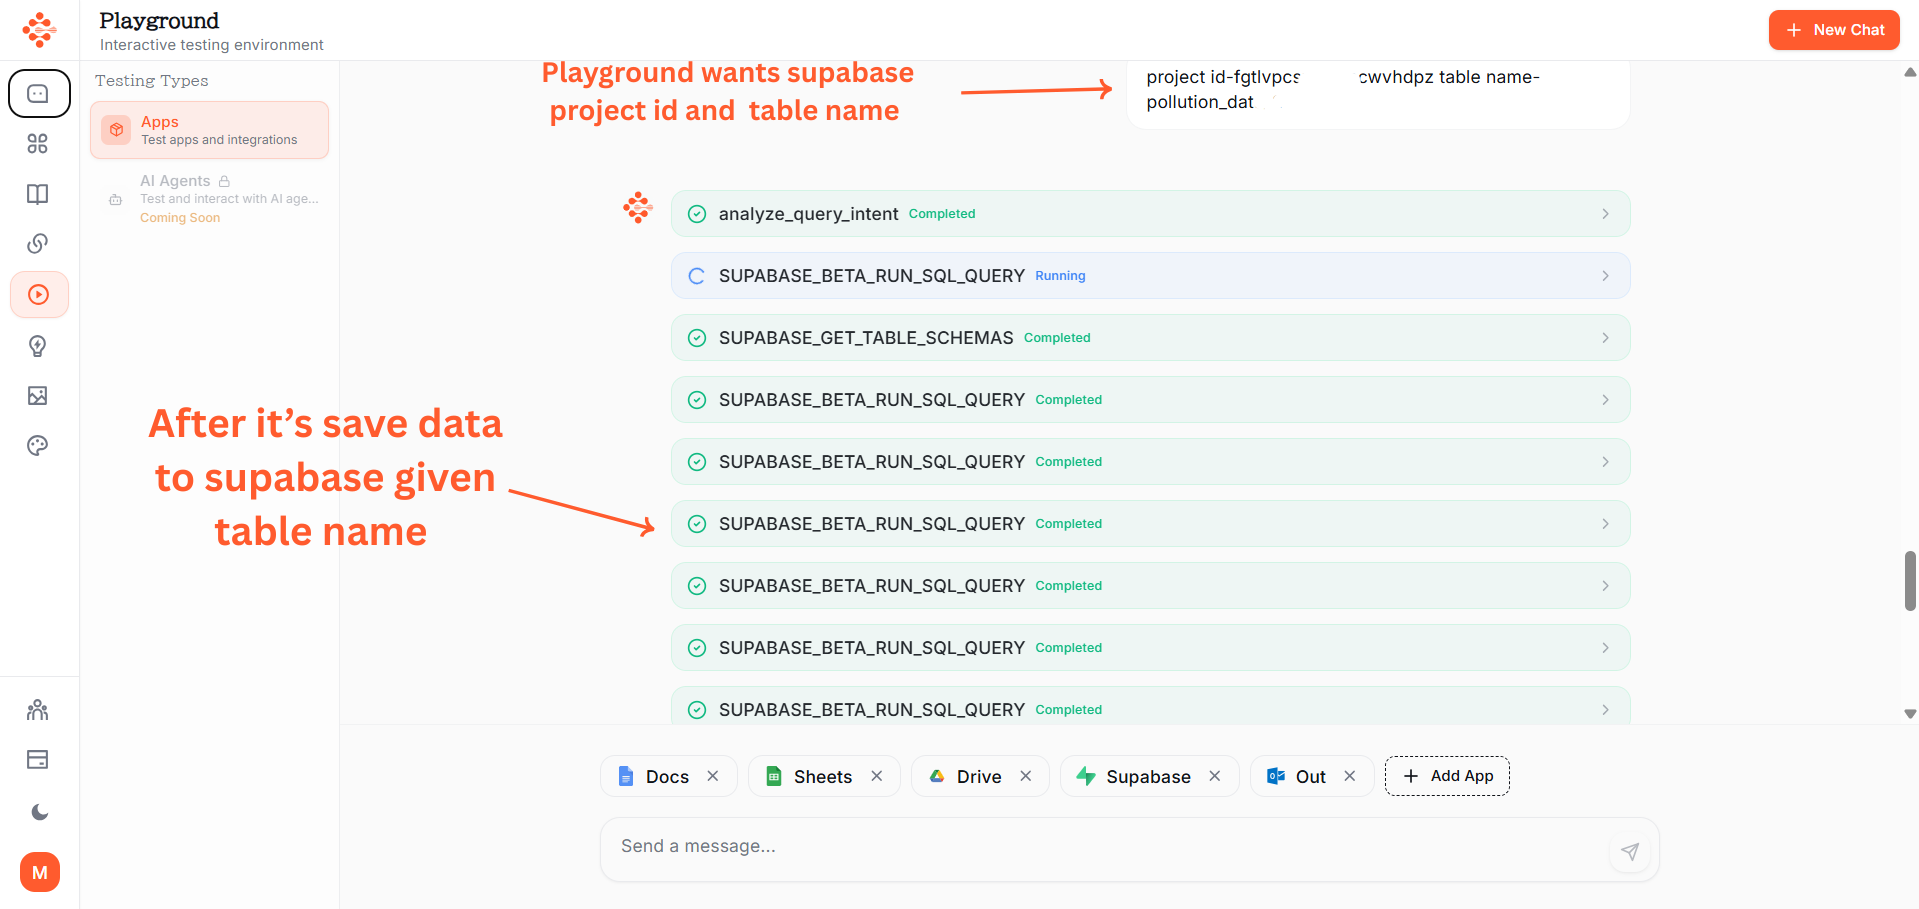Toggle dark mode moon icon

click(39, 812)
